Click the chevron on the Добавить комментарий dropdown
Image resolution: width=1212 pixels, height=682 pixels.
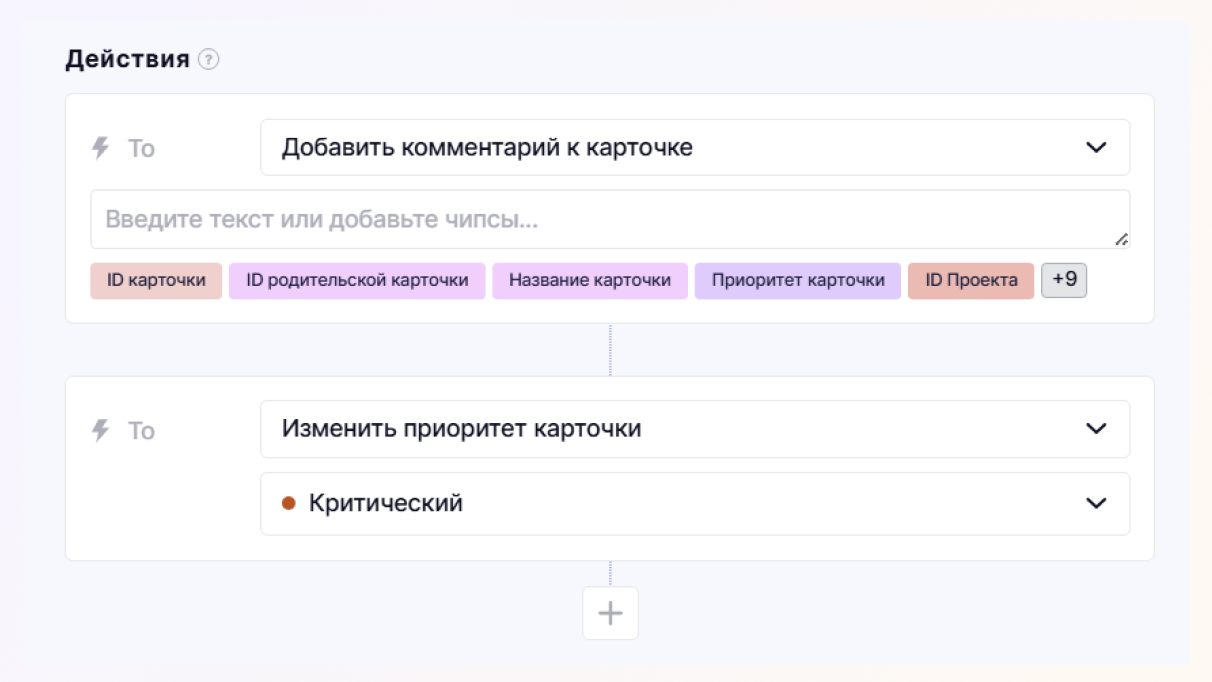tap(1096, 148)
